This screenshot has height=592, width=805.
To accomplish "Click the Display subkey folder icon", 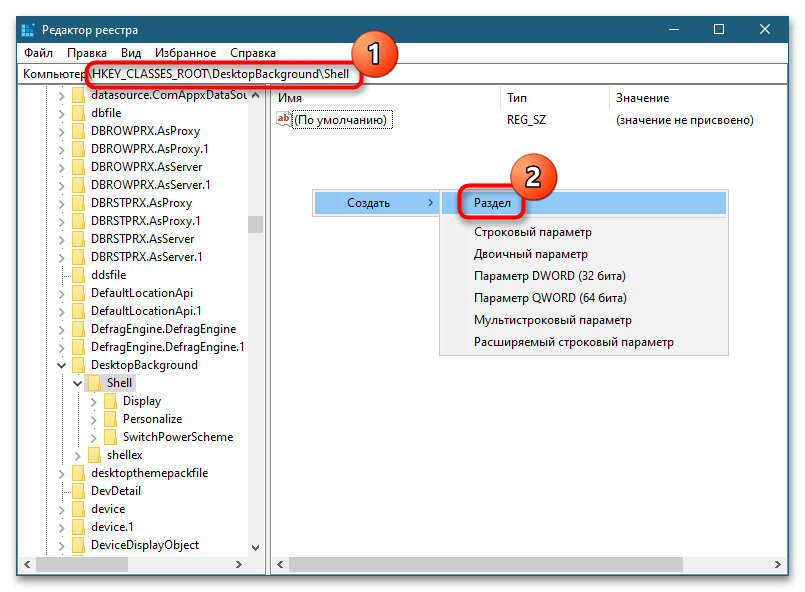I will 111,401.
